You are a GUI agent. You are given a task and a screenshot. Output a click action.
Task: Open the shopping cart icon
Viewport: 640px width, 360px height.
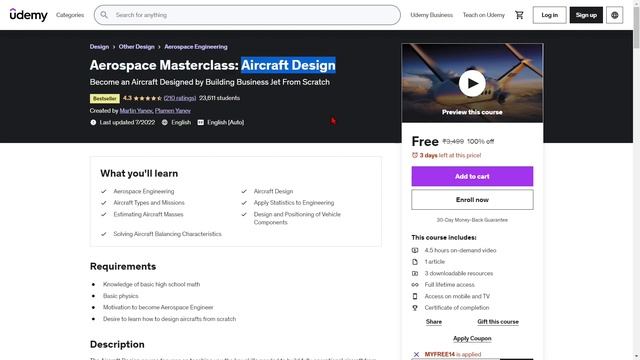point(519,15)
